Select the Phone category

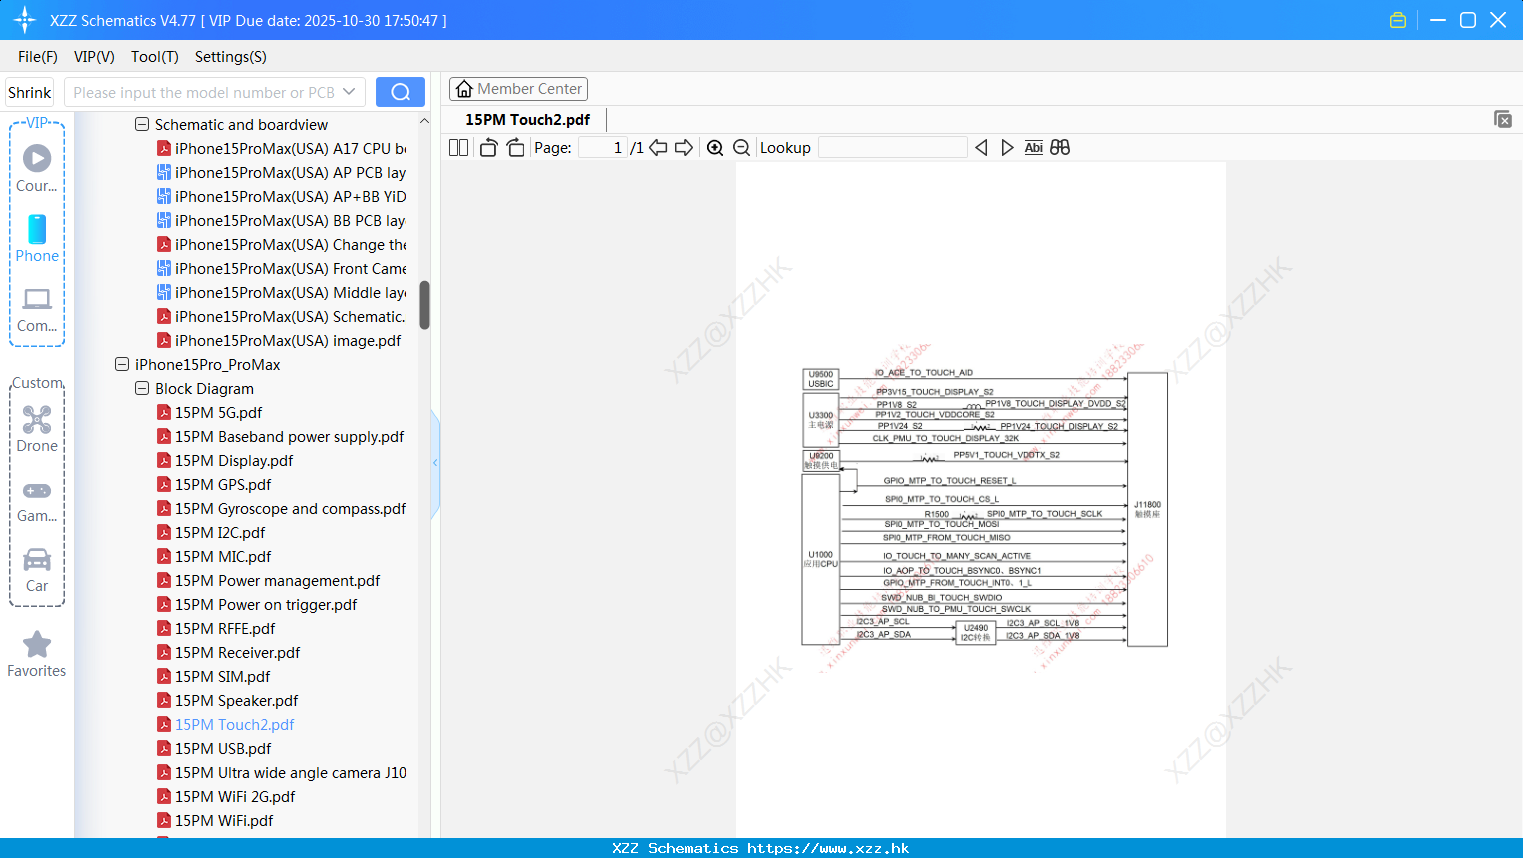click(x=37, y=239)
